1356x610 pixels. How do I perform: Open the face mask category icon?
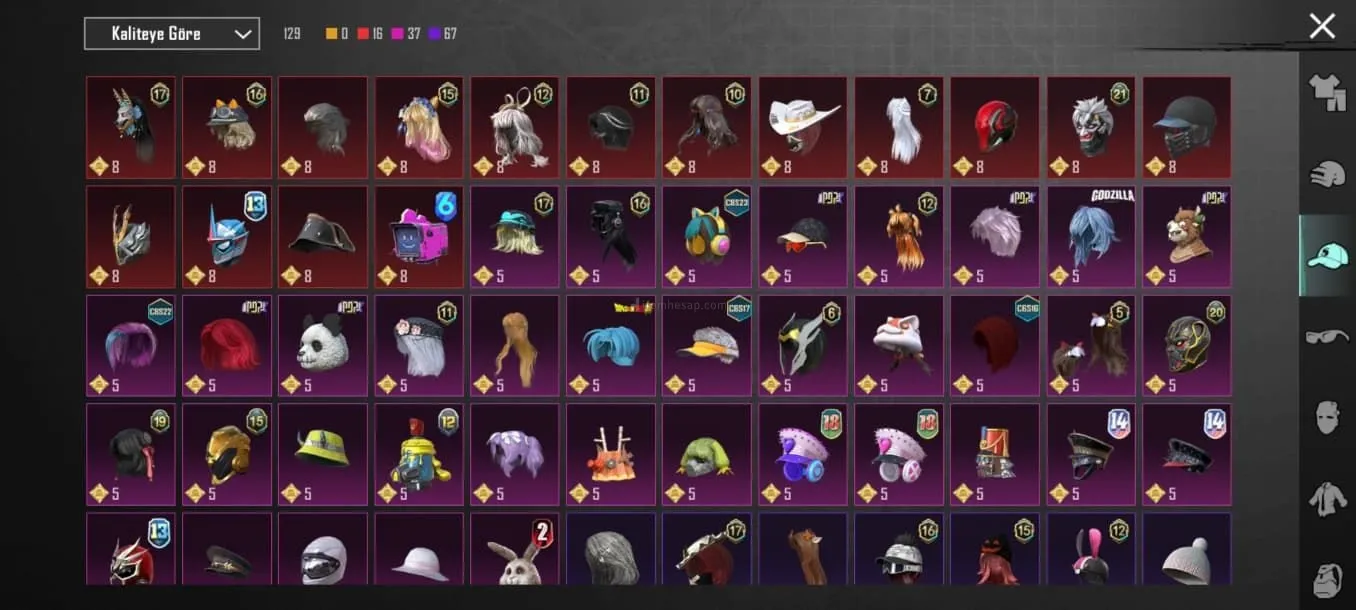coord(1328,417)
